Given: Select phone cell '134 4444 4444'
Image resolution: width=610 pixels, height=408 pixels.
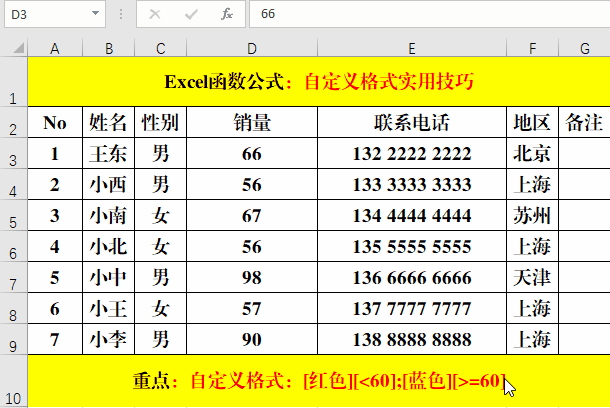Looking at the screenshot, I should [412, 215].
